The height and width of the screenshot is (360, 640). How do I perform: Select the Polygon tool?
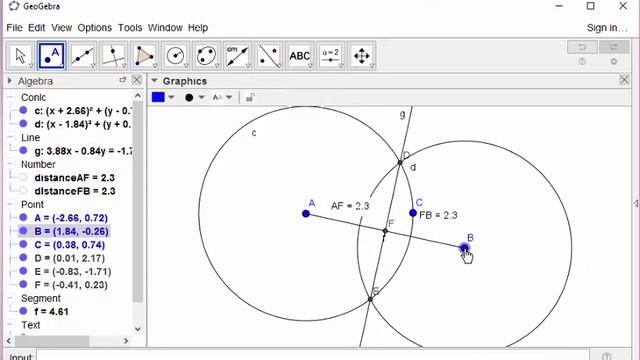tap(145, 56)
